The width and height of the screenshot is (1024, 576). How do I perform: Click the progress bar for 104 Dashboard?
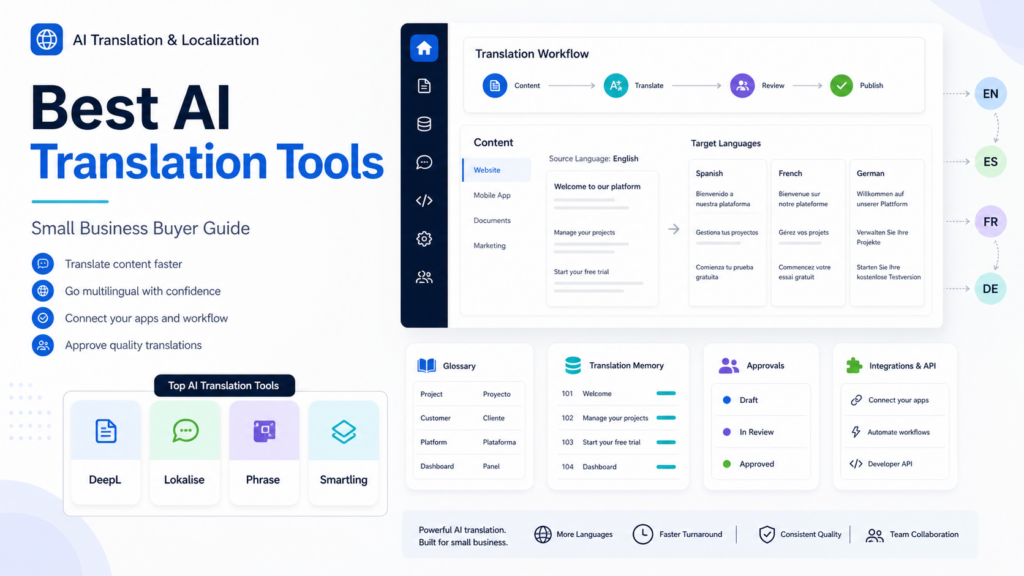point(666,466)
